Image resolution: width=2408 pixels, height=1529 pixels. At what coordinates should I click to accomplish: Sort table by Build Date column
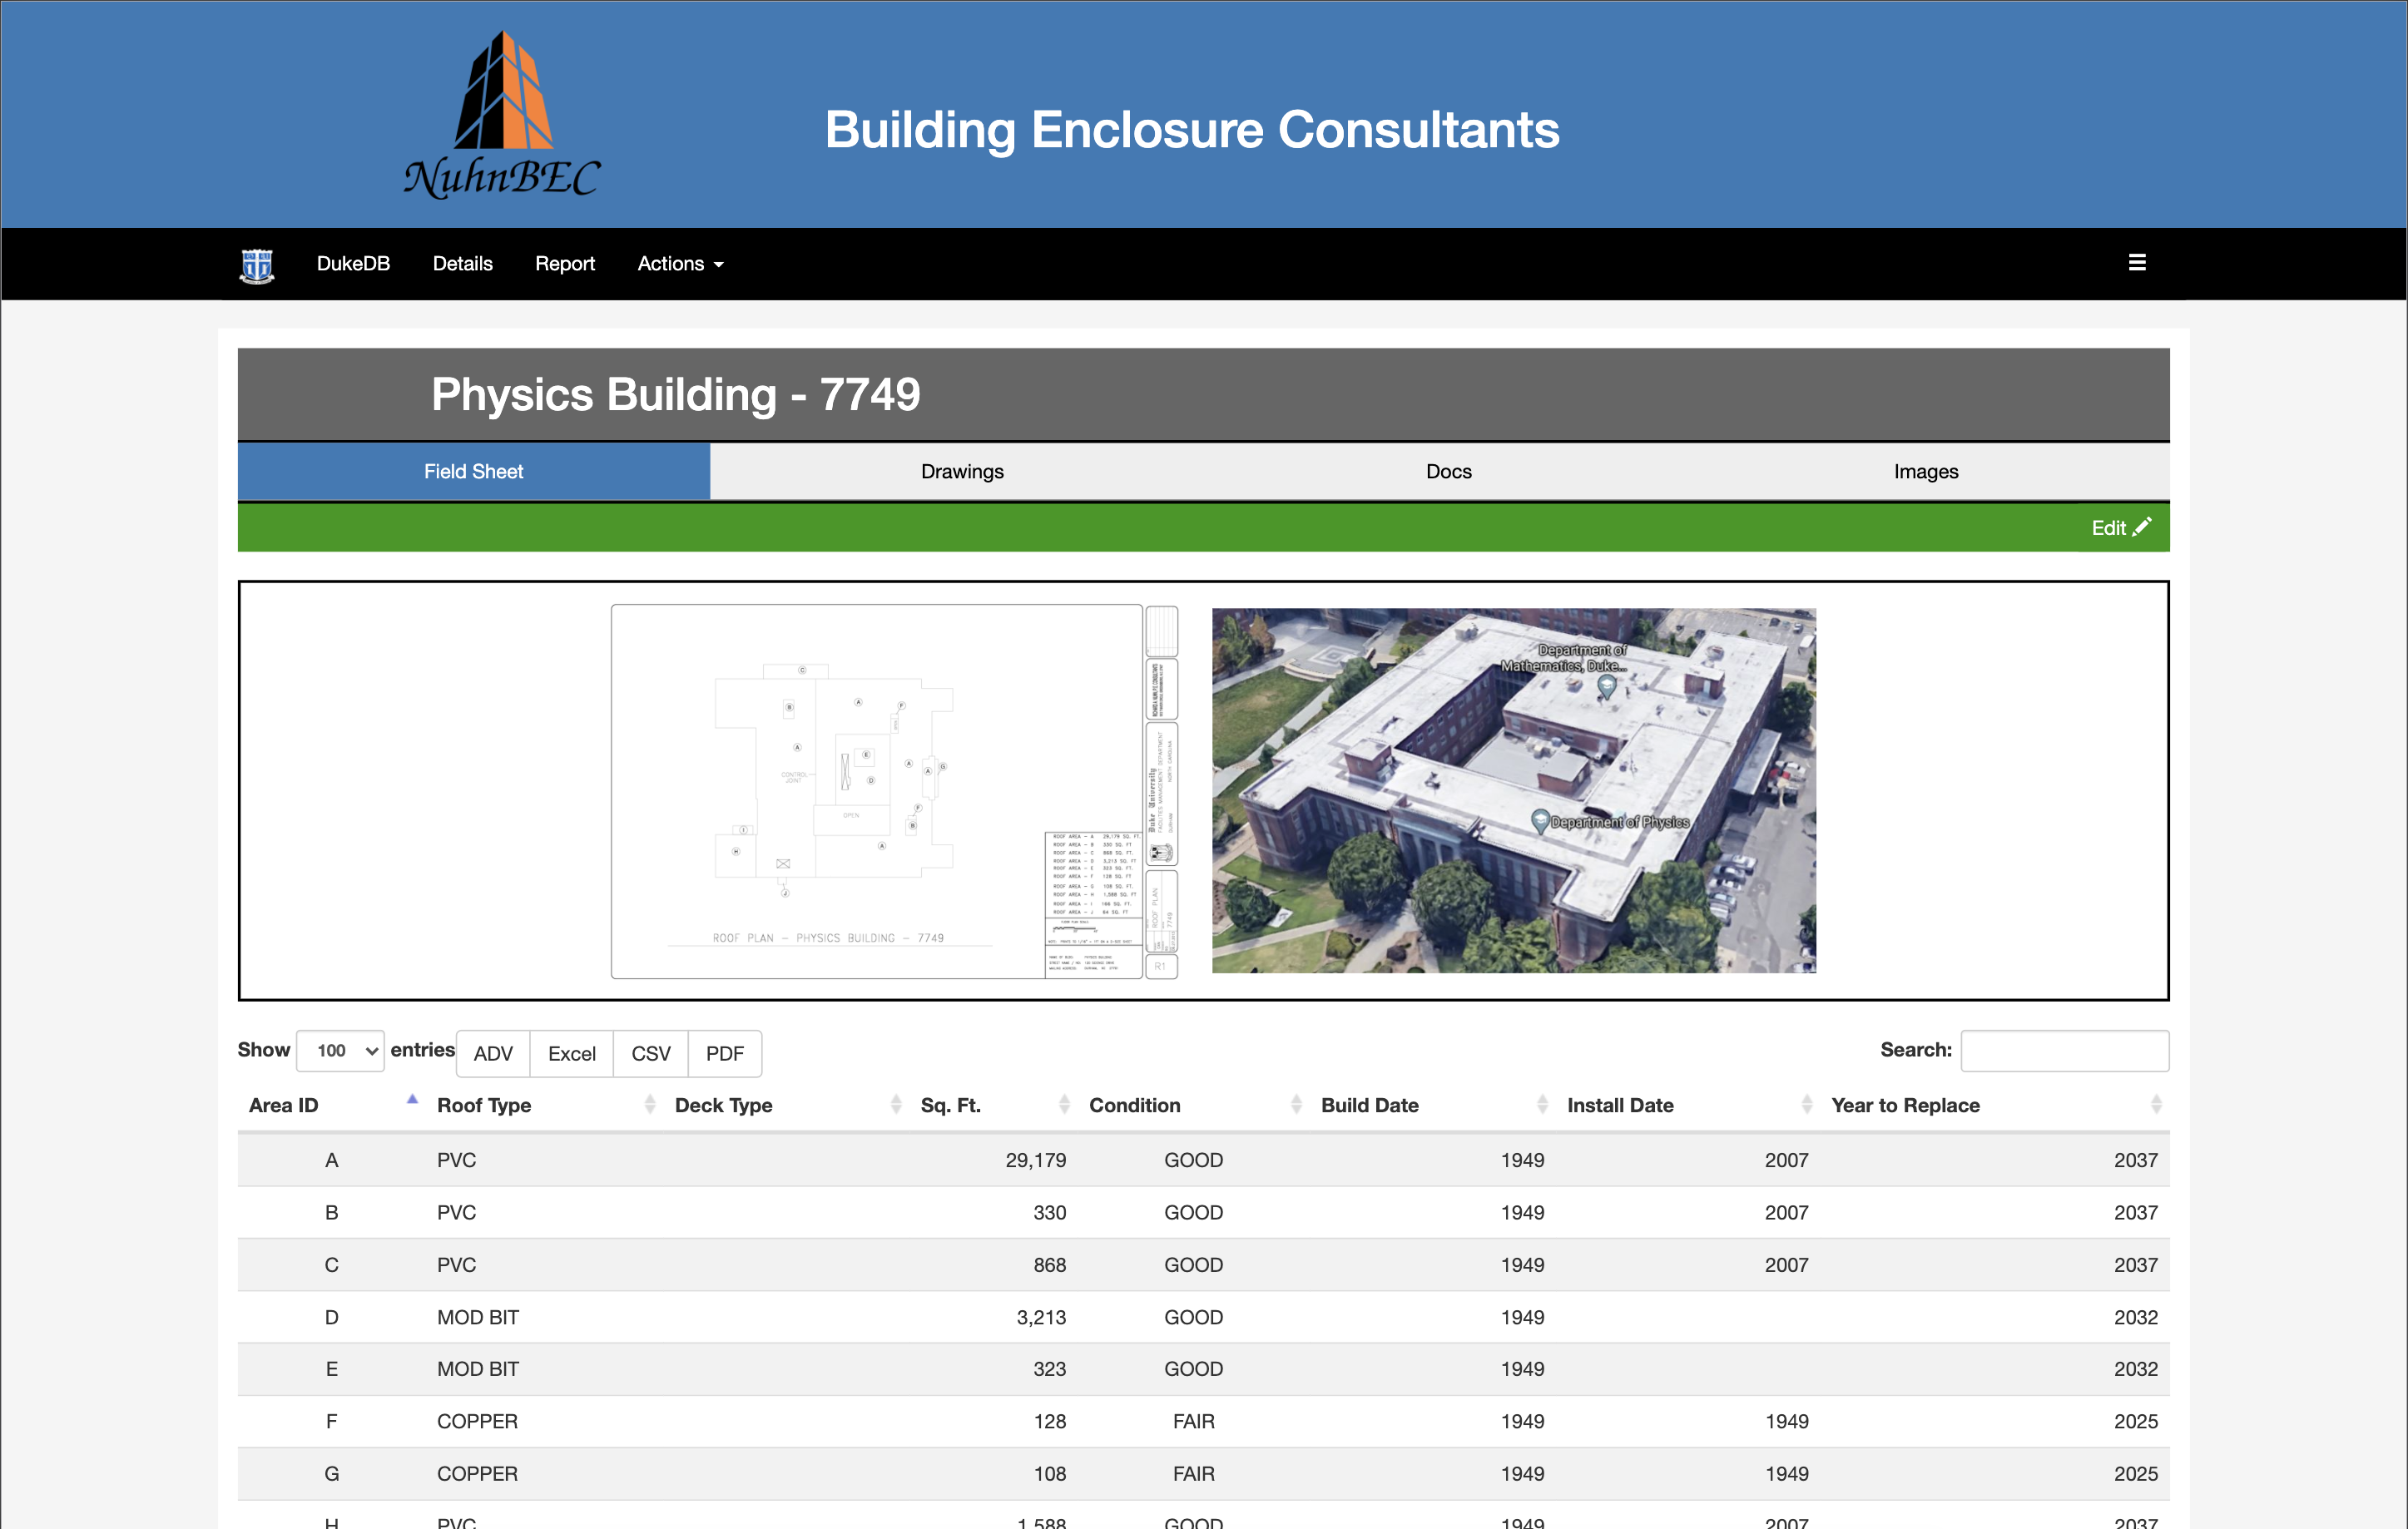[1369, 1105]
